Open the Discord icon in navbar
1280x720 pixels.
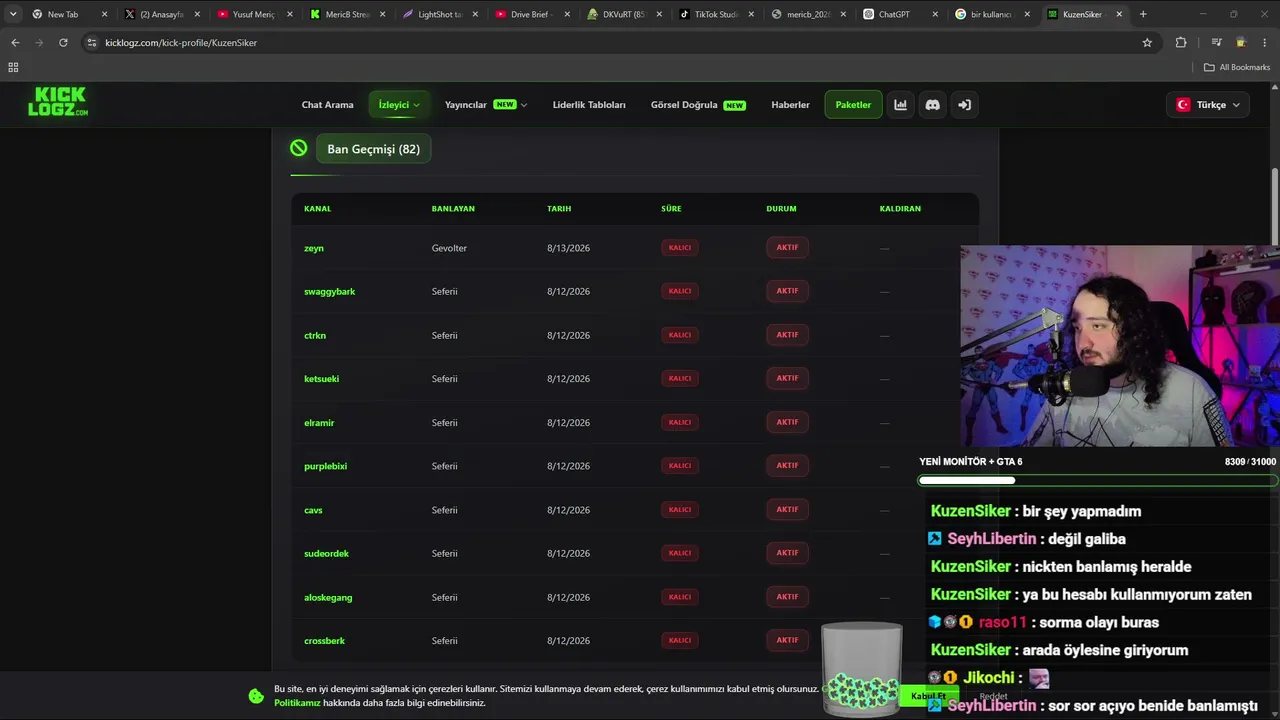(932, 104)
